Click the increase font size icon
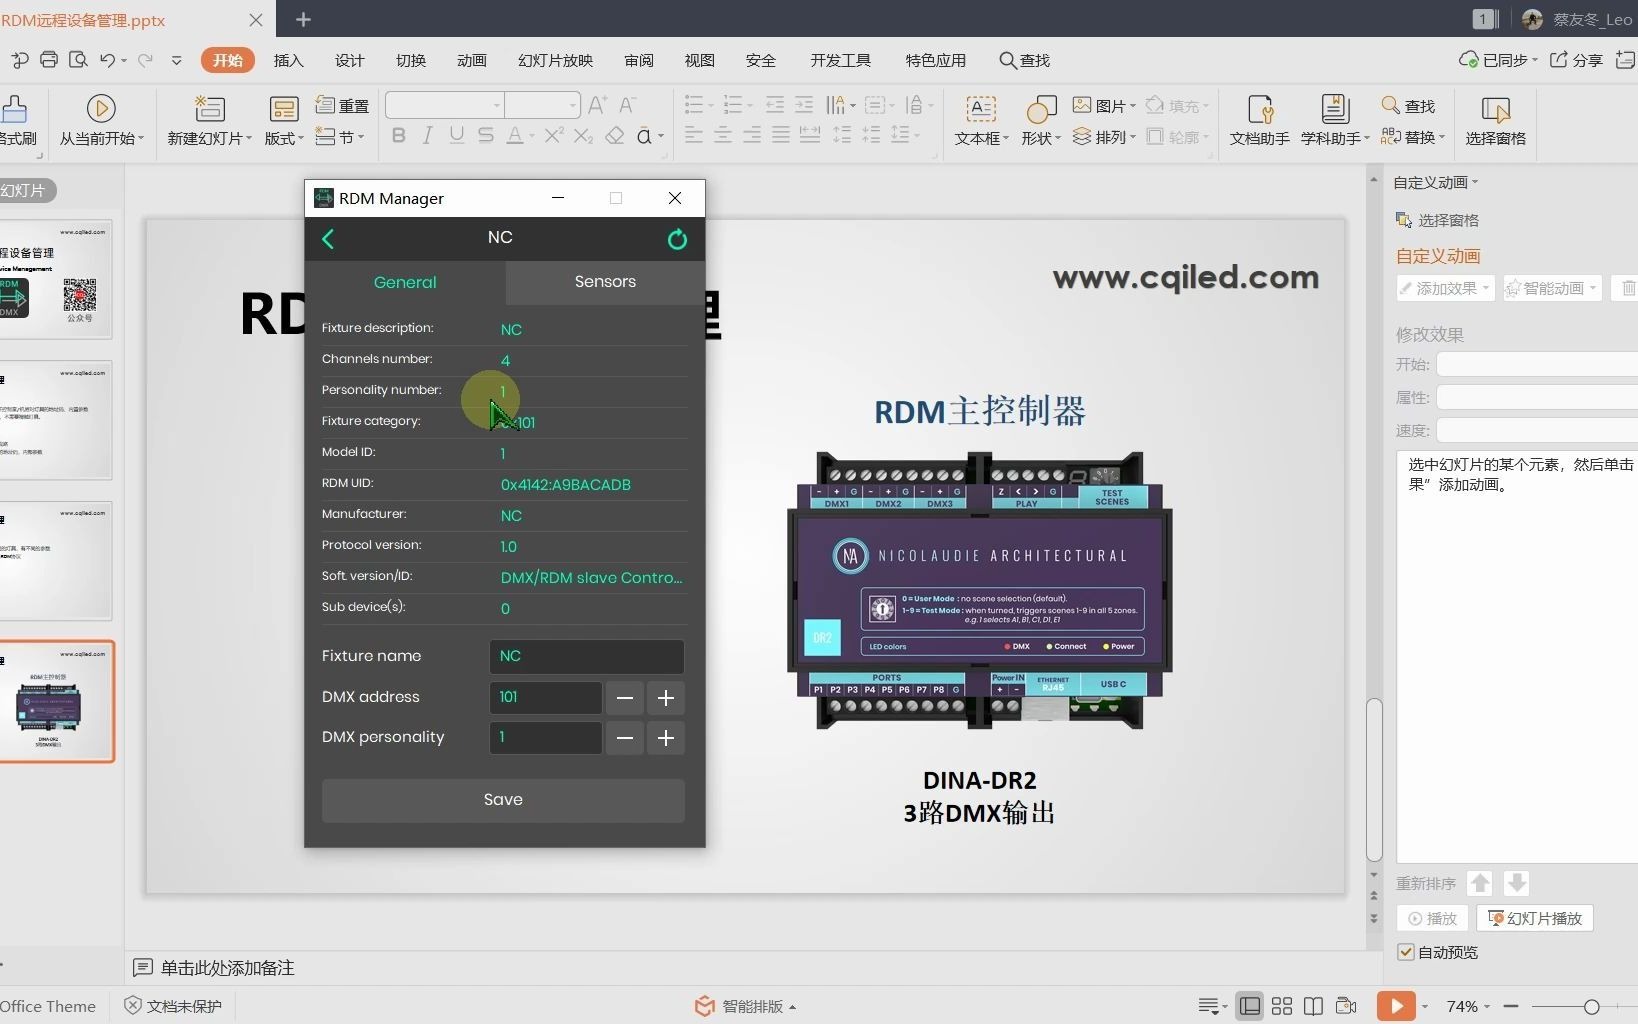This screenshot has width=1638, height=1024. tap(598, 105)
